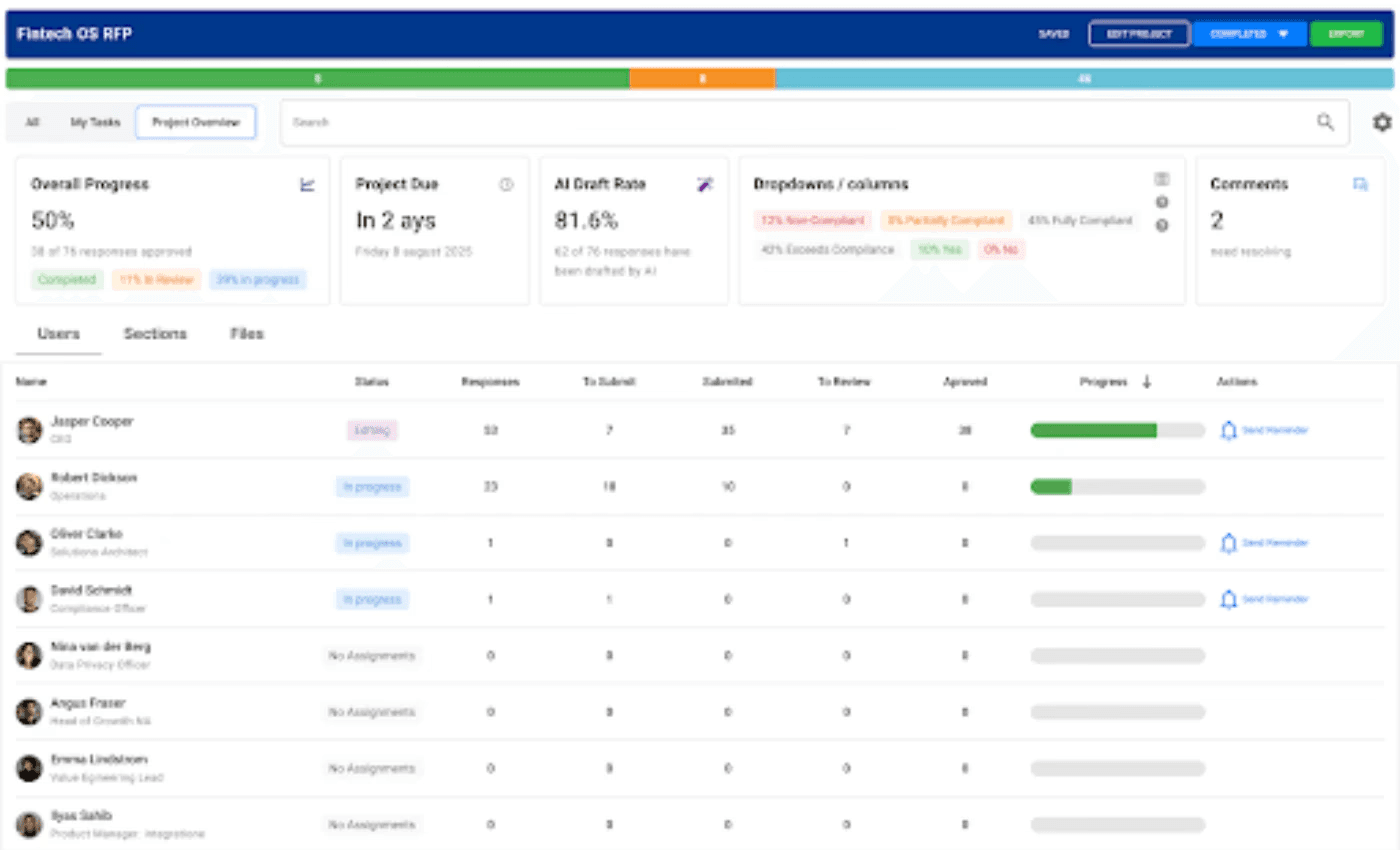
Task: Click the green Export button
Action: [1345, 33]
